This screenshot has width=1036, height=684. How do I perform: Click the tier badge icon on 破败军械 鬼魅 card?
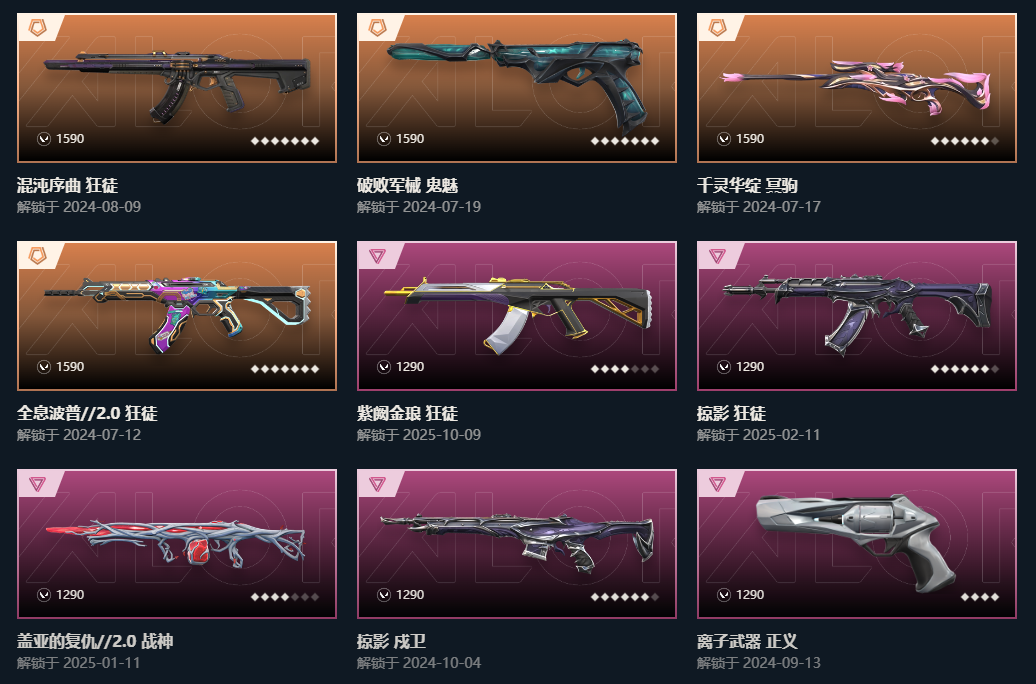pos(377,28)
